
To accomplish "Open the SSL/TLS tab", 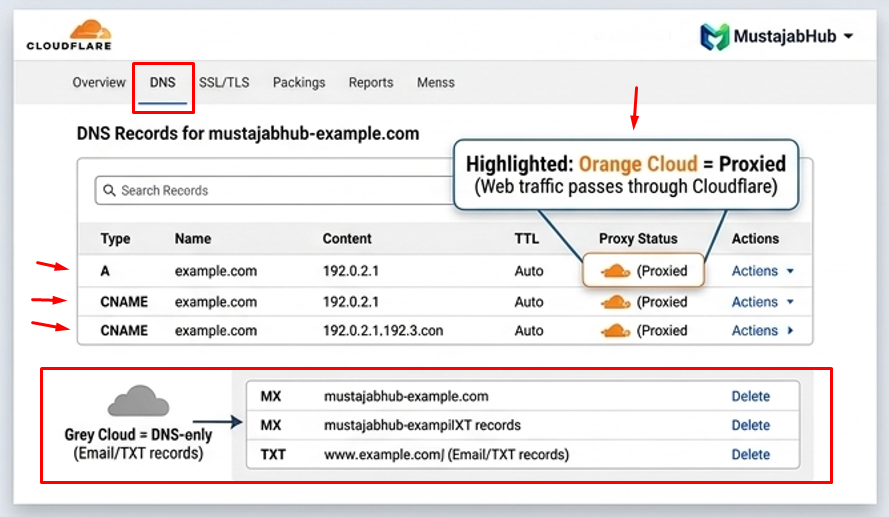I will [x=224, y=83].
